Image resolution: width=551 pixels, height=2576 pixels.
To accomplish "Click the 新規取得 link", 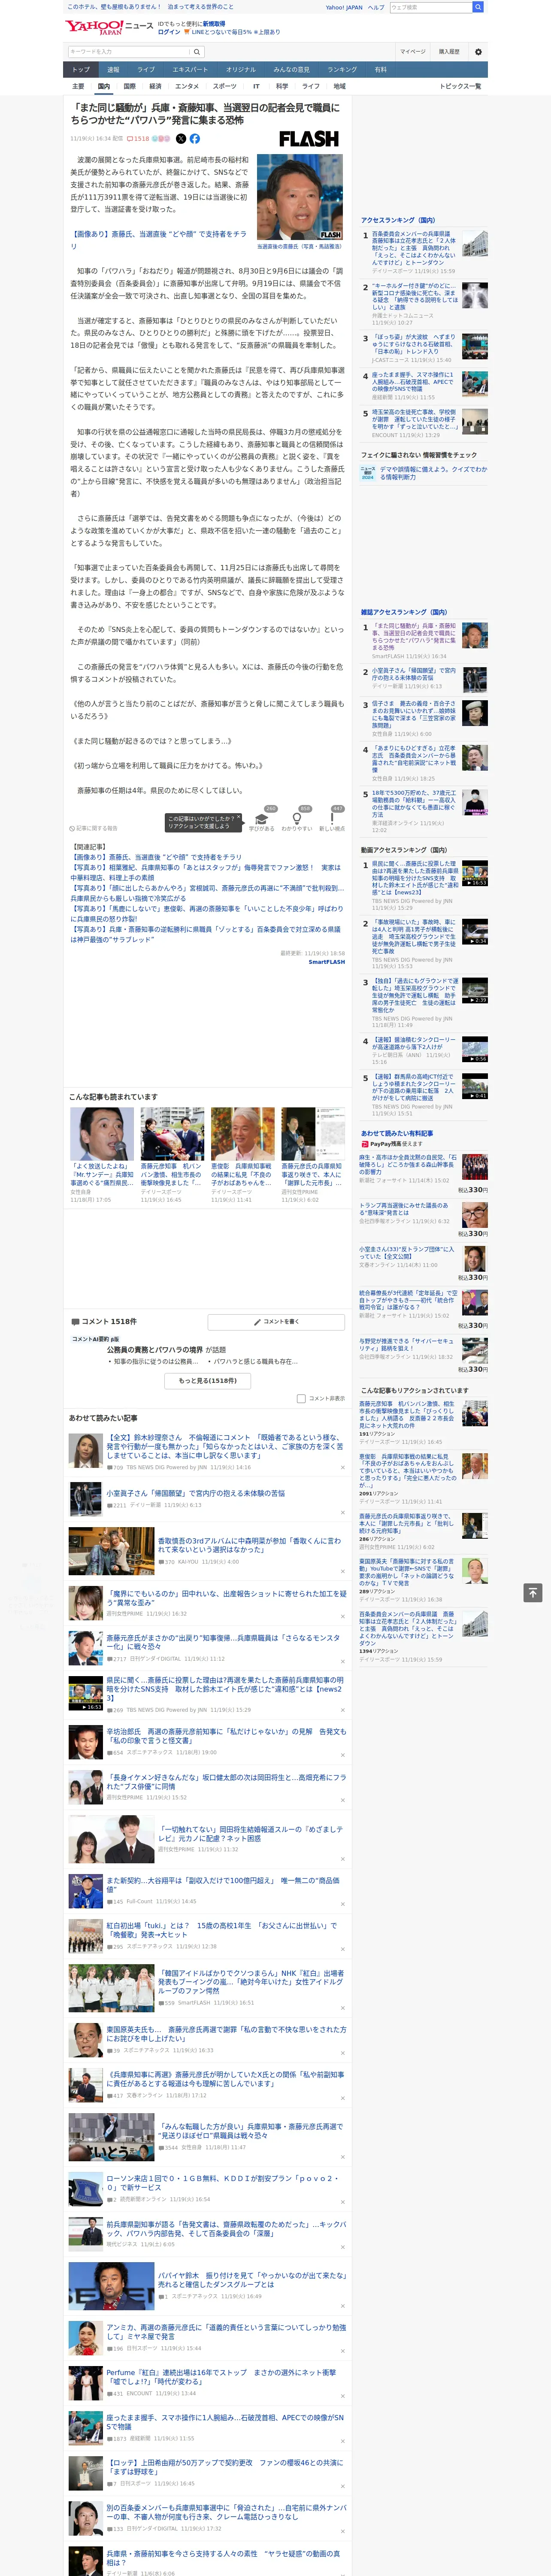I will click(214, 23).
